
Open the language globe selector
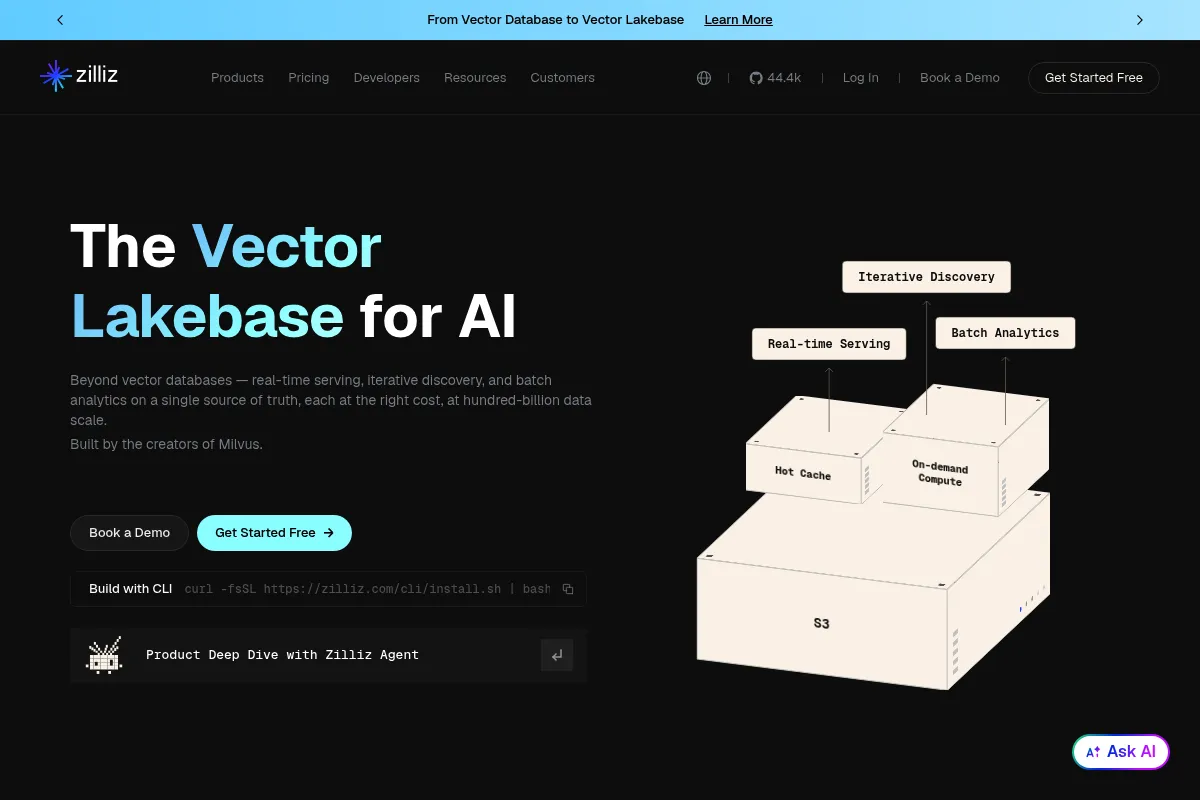tap(704, 78)
